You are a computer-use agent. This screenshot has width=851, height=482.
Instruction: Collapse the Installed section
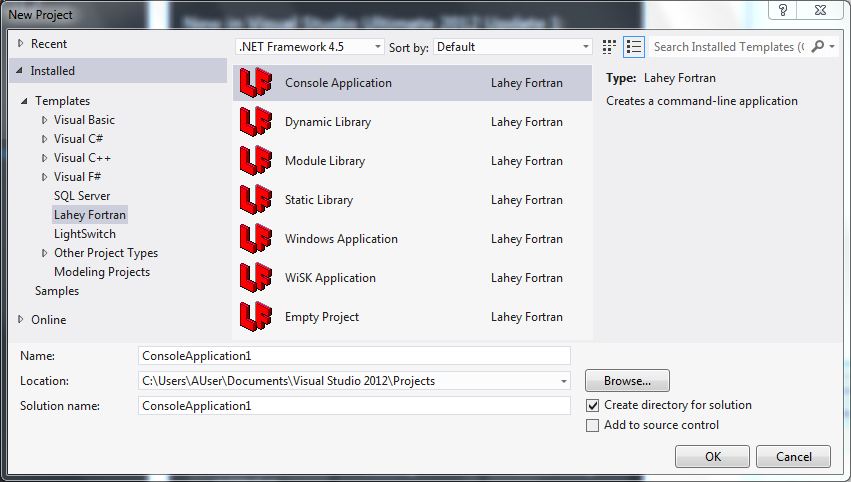coord(20,71)
